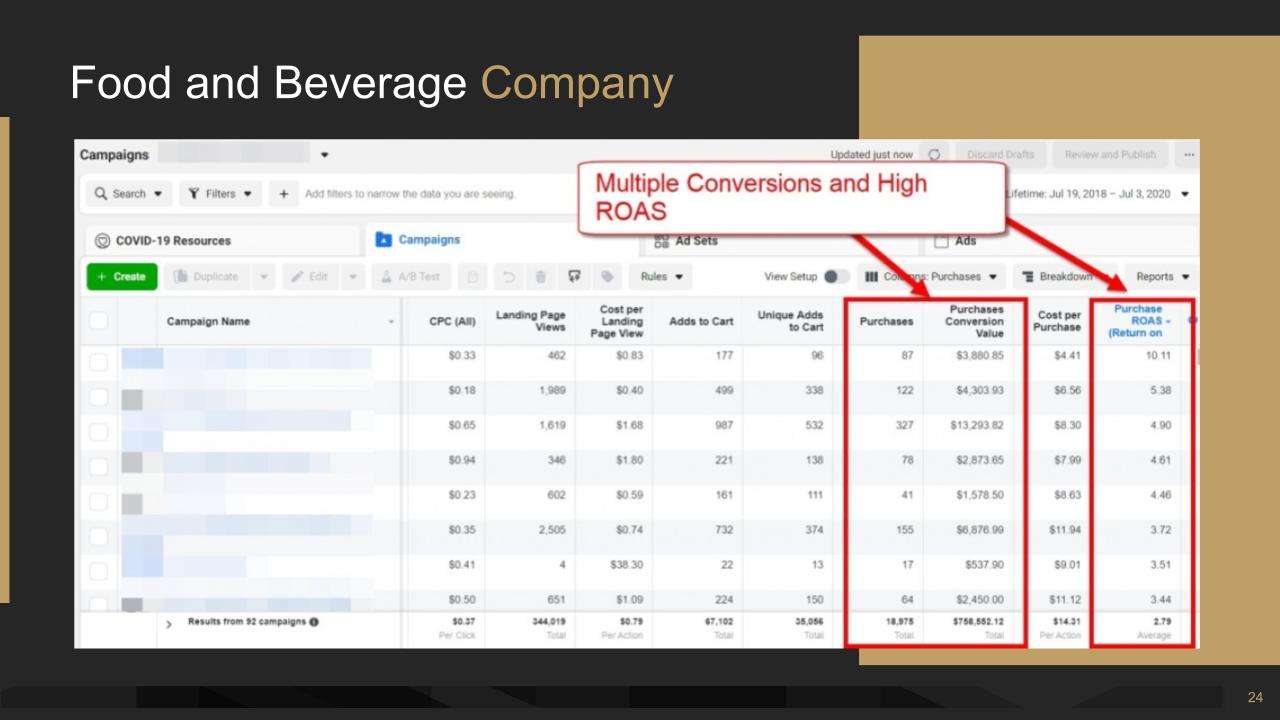Screen dimensions: 1280x720
Task: Open the Filters dropdown
Action: [x=221, y=193]
